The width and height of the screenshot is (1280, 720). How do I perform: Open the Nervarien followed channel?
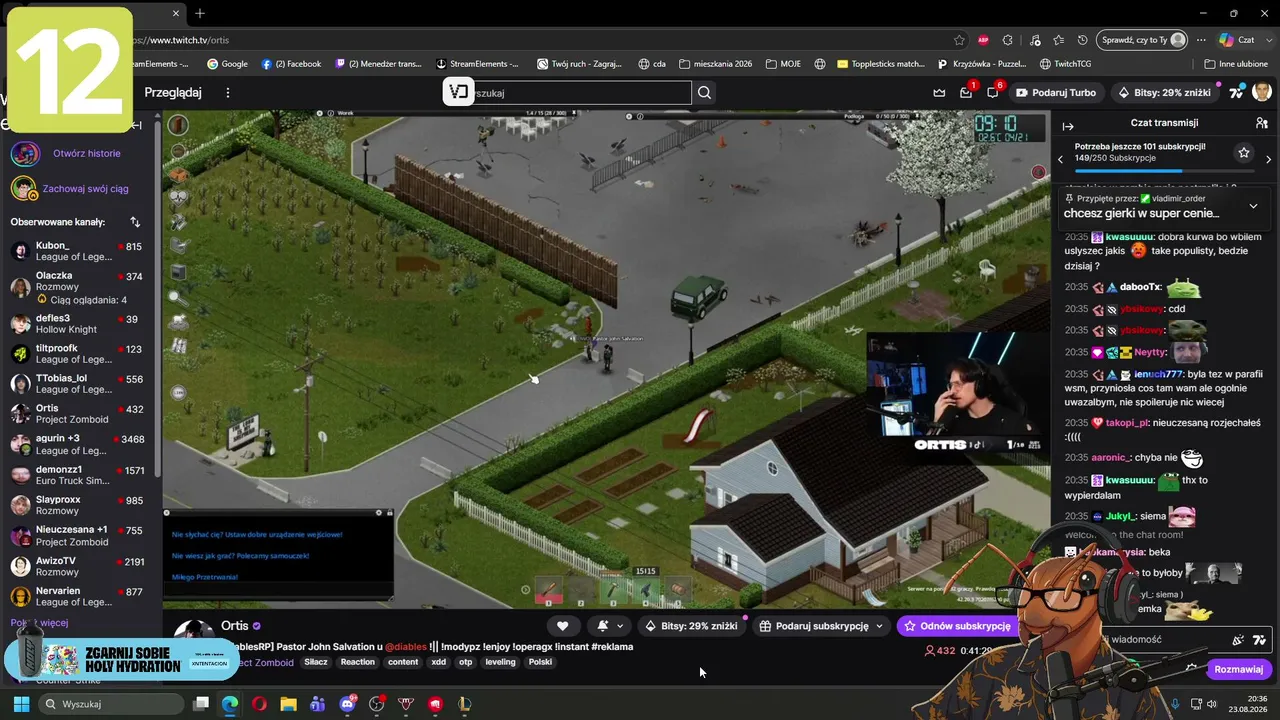[x=80, y=597]
